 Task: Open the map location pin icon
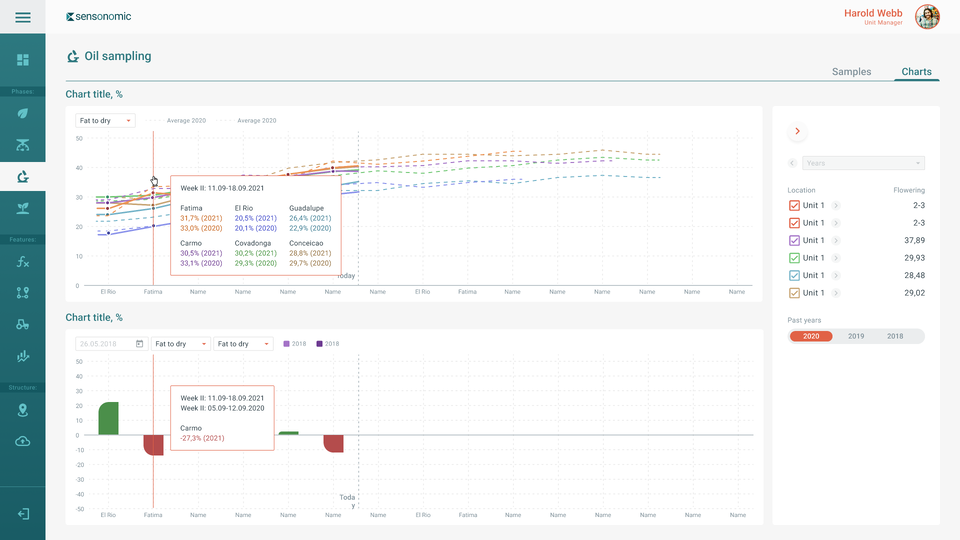tap(22, 410)
